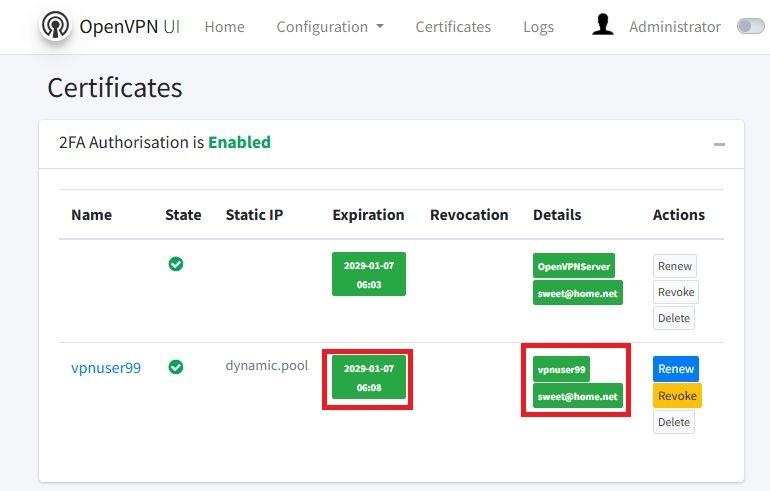Click the Administrator account name
This screenshot has height=491, width=770.
tap(675, 27)
